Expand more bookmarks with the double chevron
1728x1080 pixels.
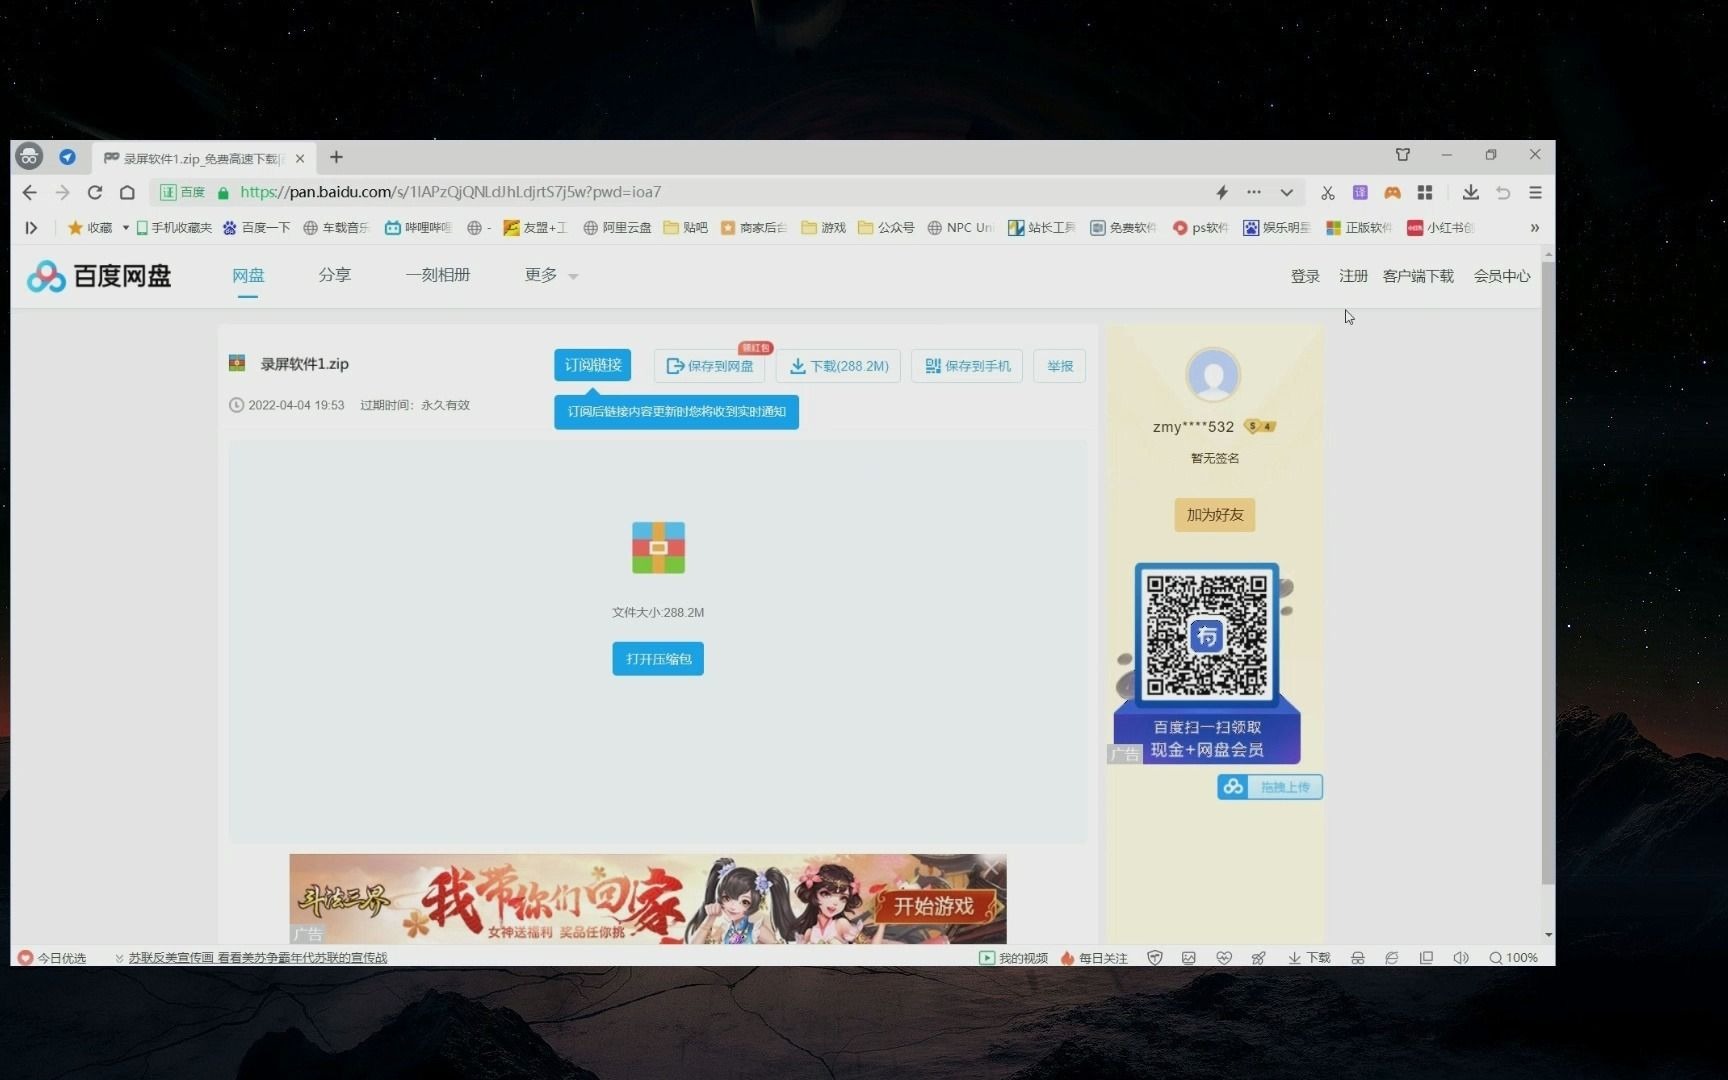[1534, 228]
